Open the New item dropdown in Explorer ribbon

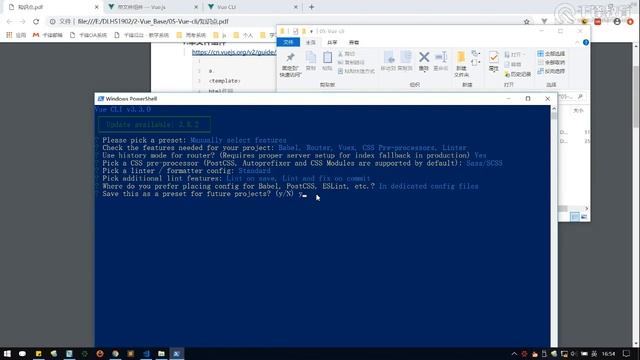pos(475,53)
